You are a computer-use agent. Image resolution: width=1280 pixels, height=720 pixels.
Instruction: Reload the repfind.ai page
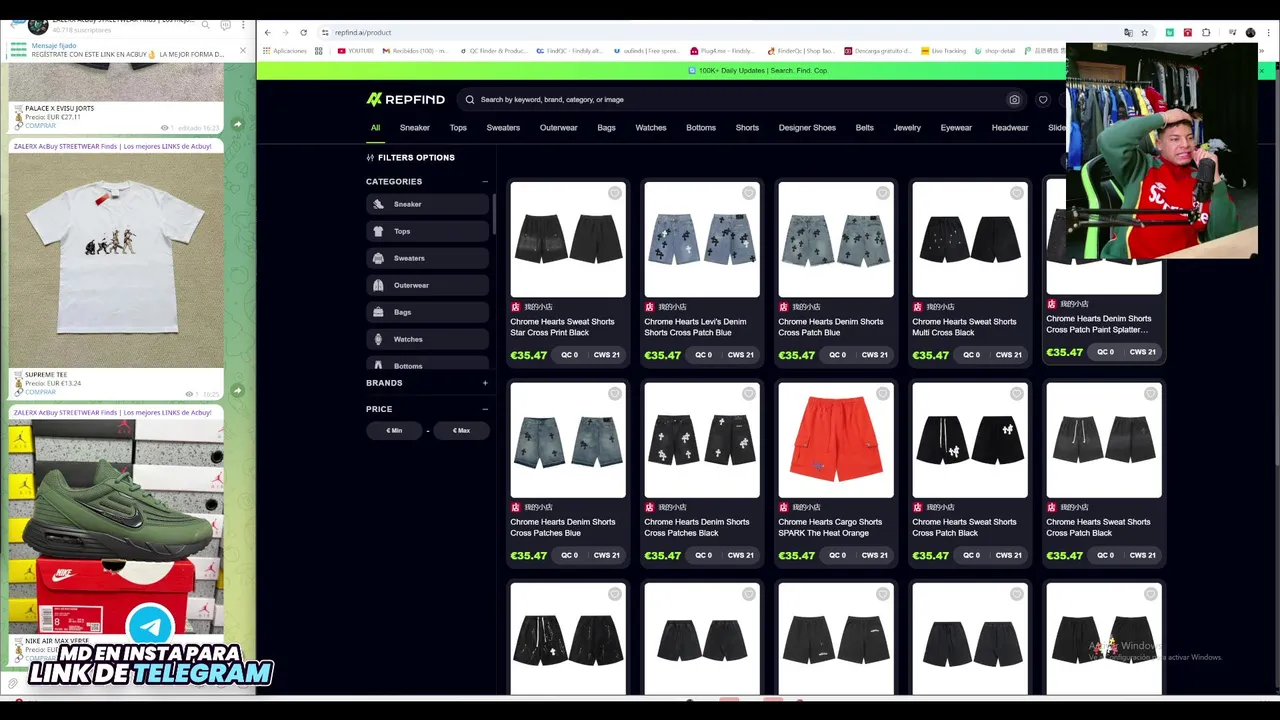(304, 32)
